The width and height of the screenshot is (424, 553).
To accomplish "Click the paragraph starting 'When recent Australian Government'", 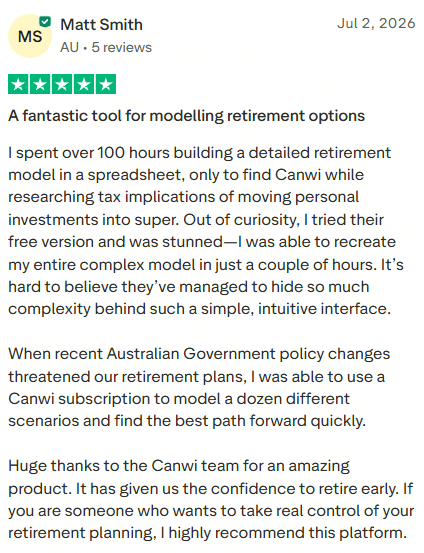I will 199,387.
